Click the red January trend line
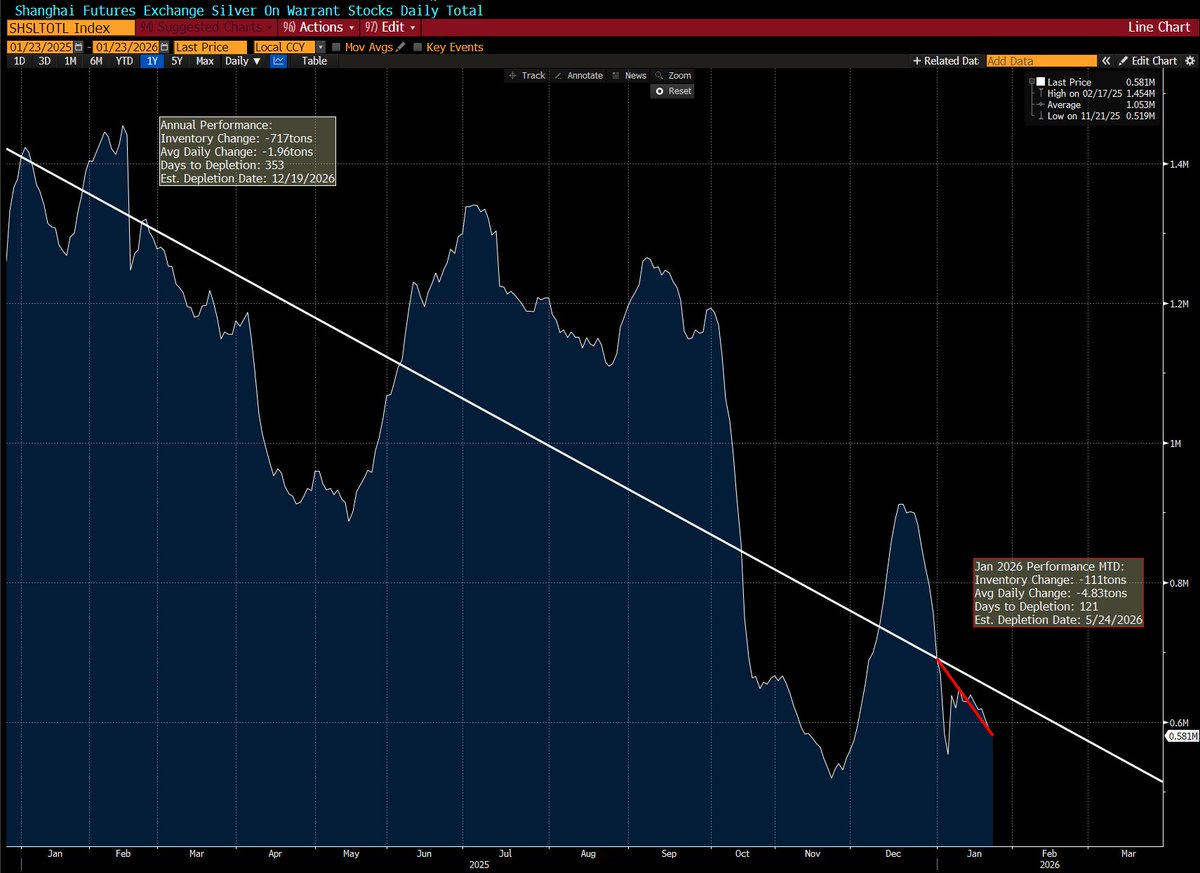This screenshot has width=1200, height=873. [965, 697]
